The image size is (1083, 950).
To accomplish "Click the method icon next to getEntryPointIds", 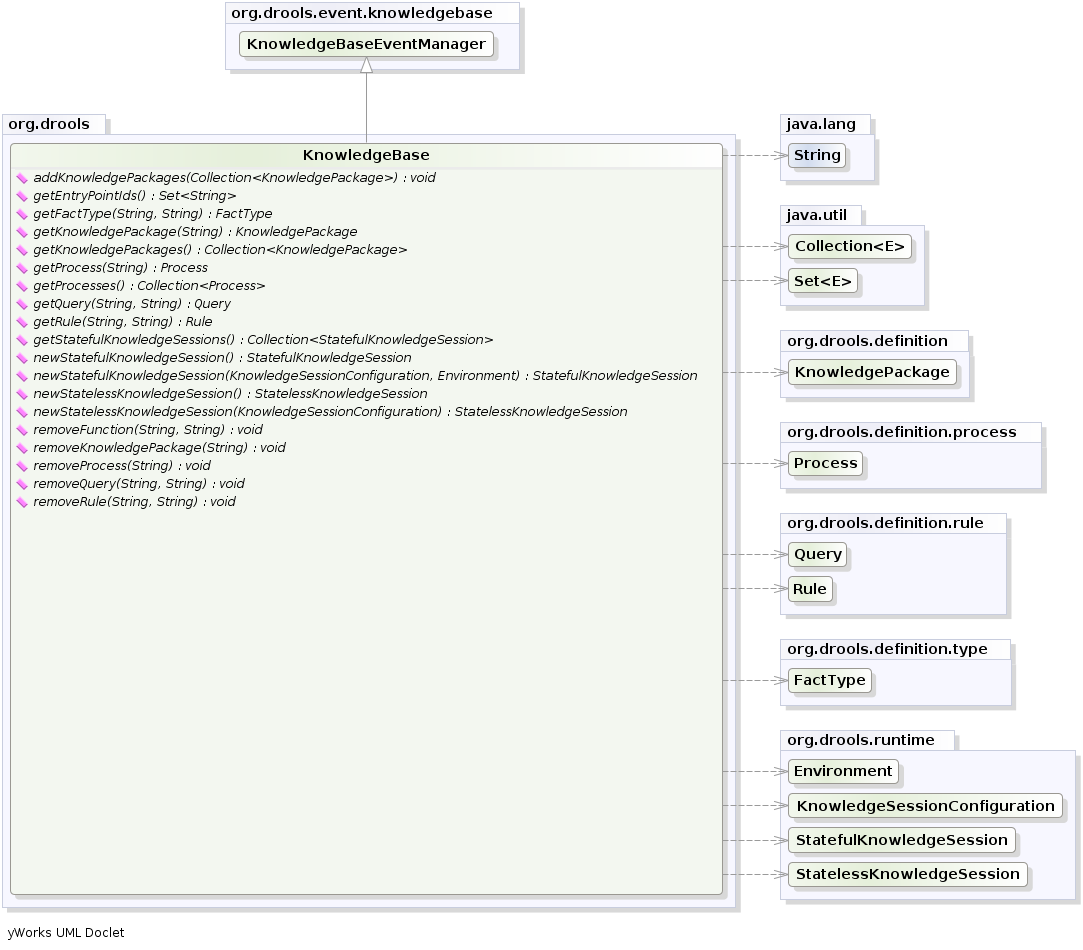I will 23,196.
